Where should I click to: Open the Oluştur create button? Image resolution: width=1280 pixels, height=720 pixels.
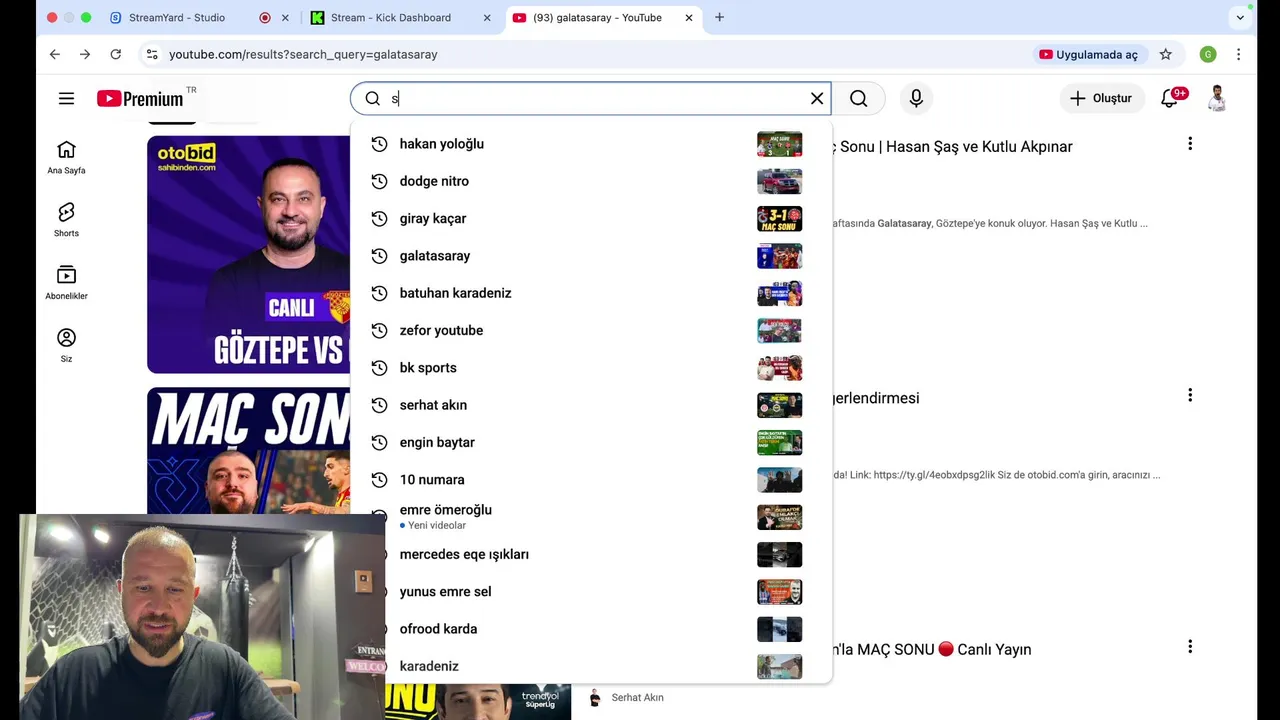point(1101,98)
